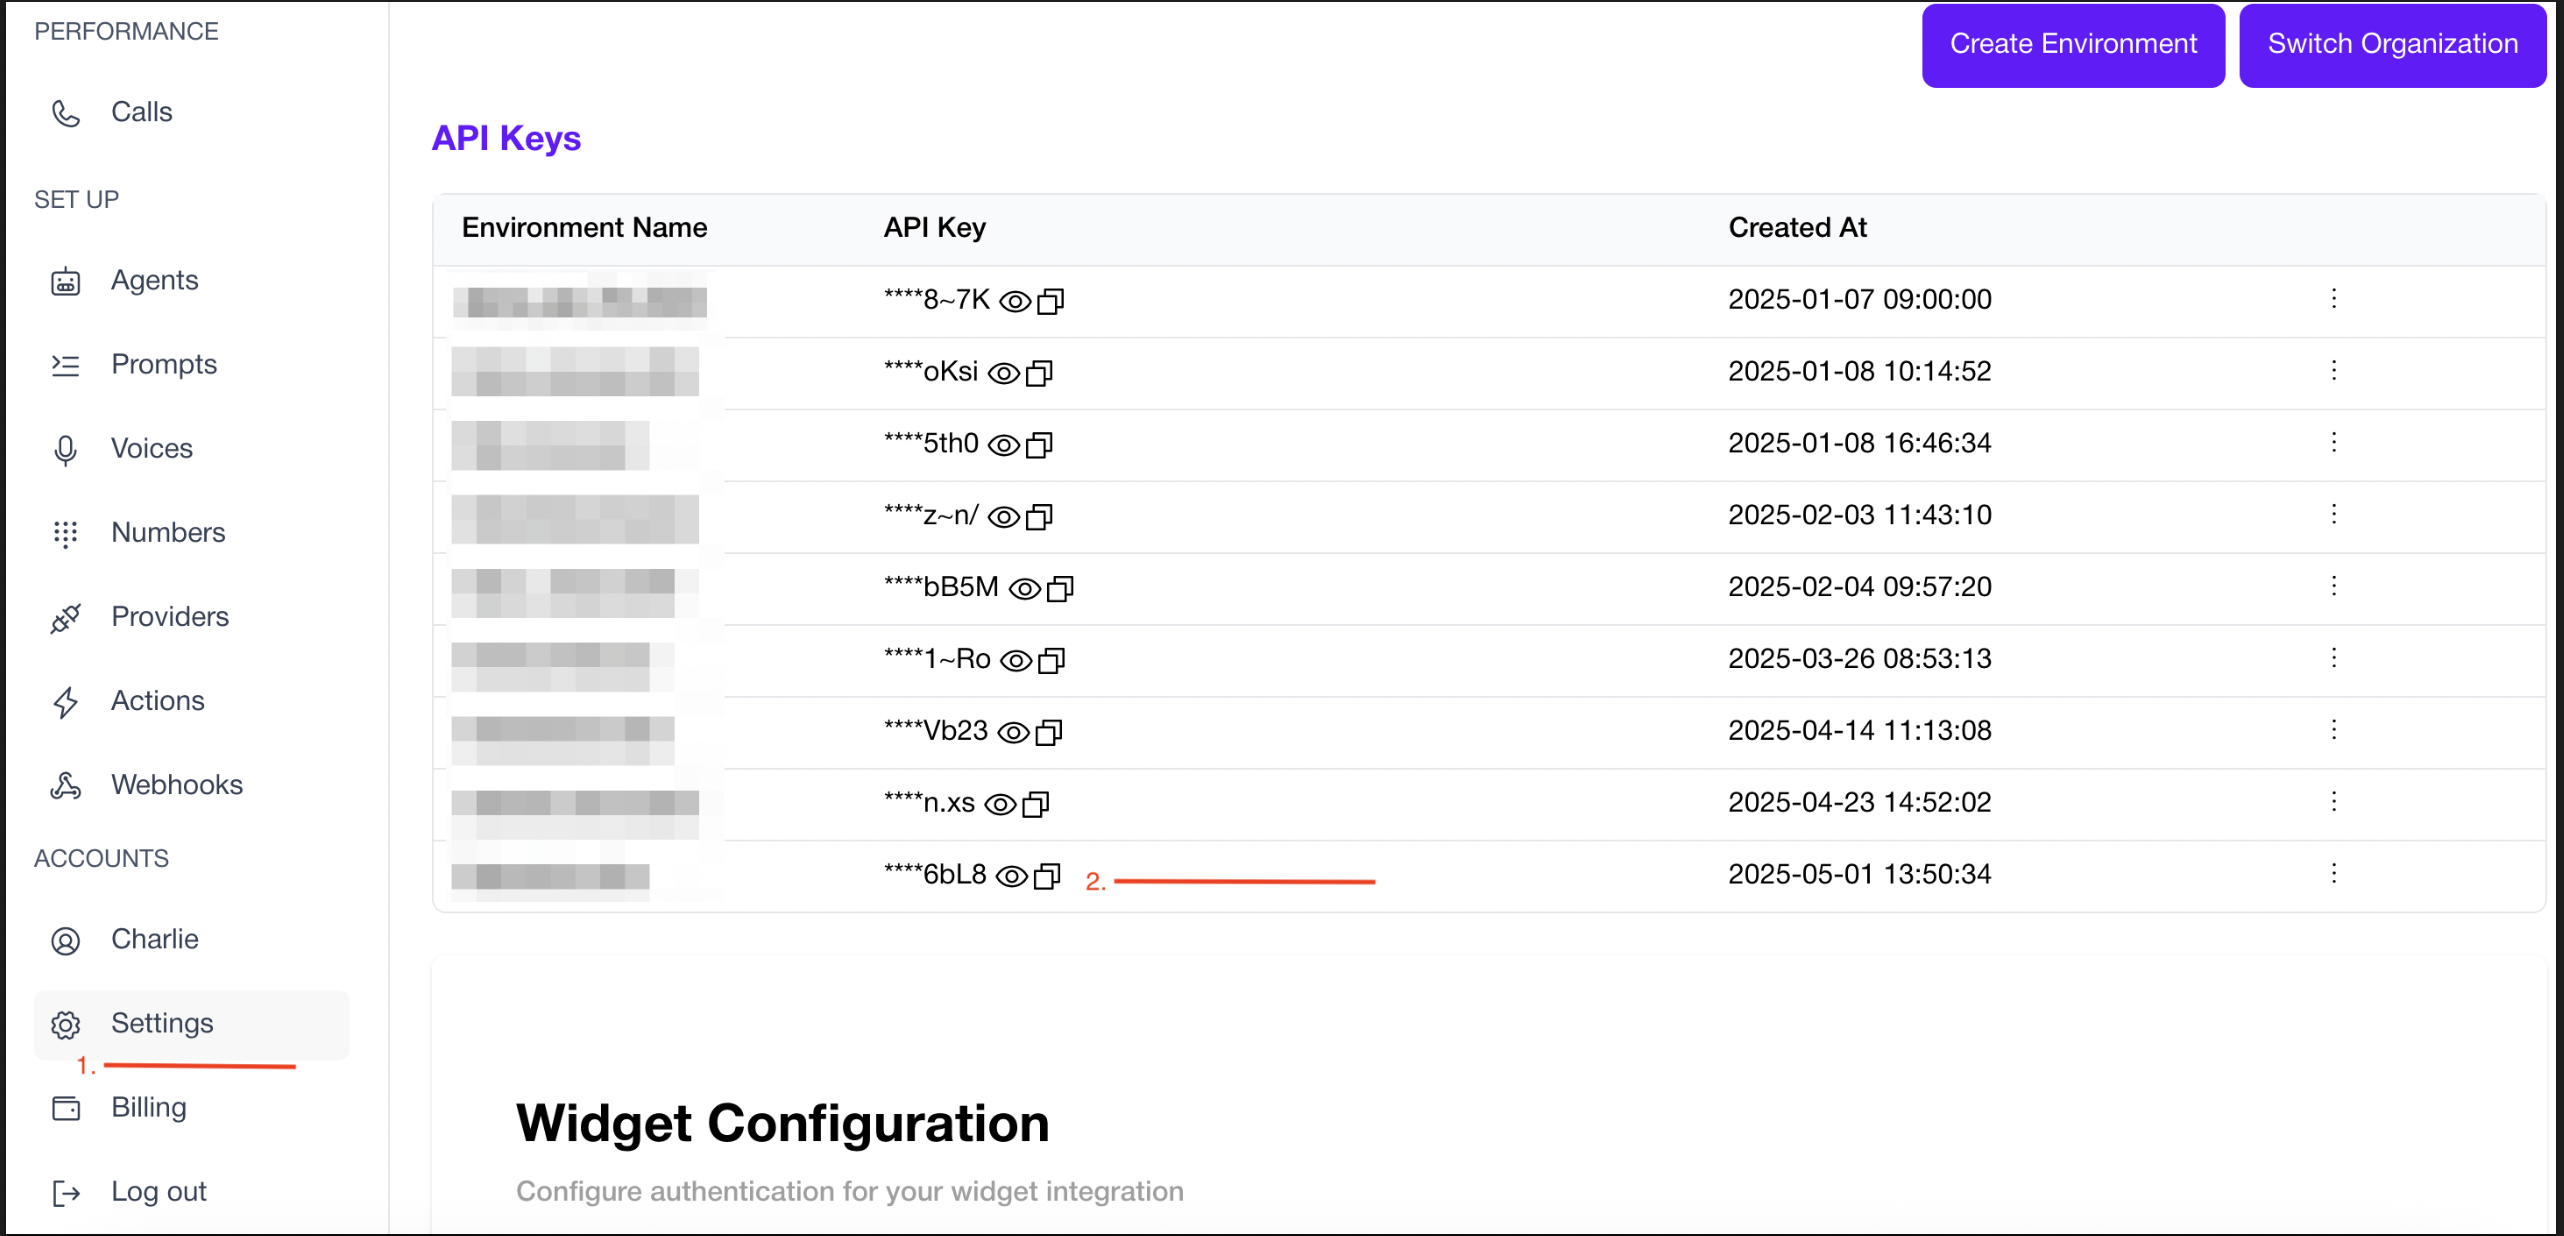Click Switch Organization button
The image size is (2564, 1236).
click(2392, 45)
